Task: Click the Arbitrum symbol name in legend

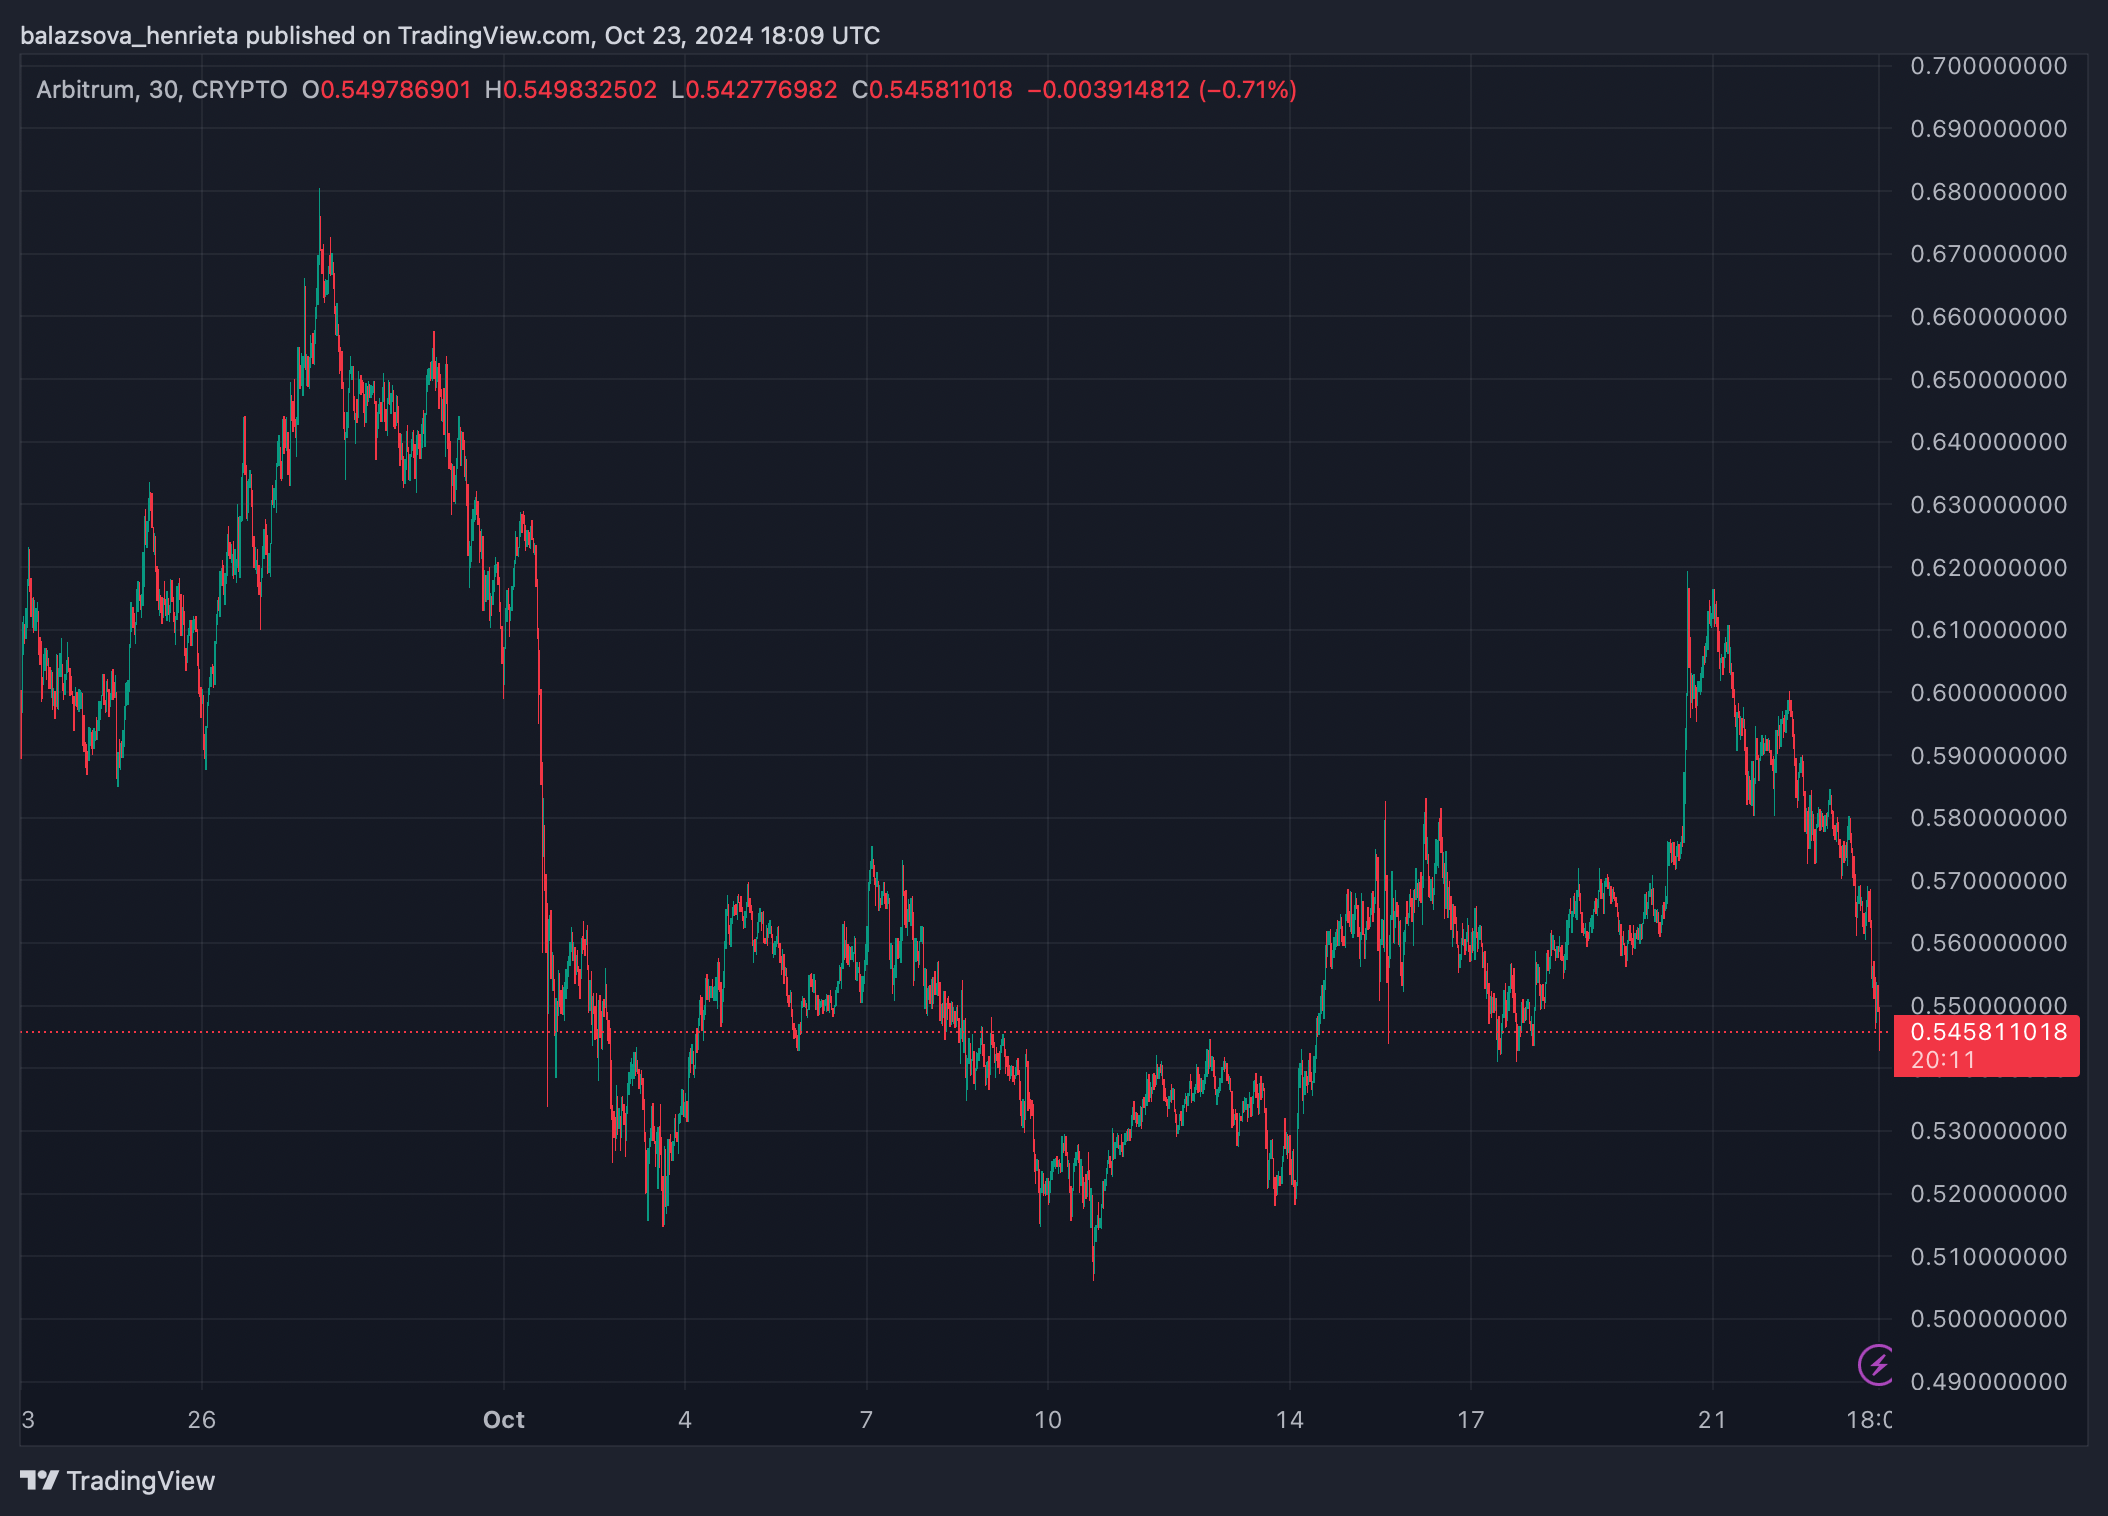Action: coord(86,90)
